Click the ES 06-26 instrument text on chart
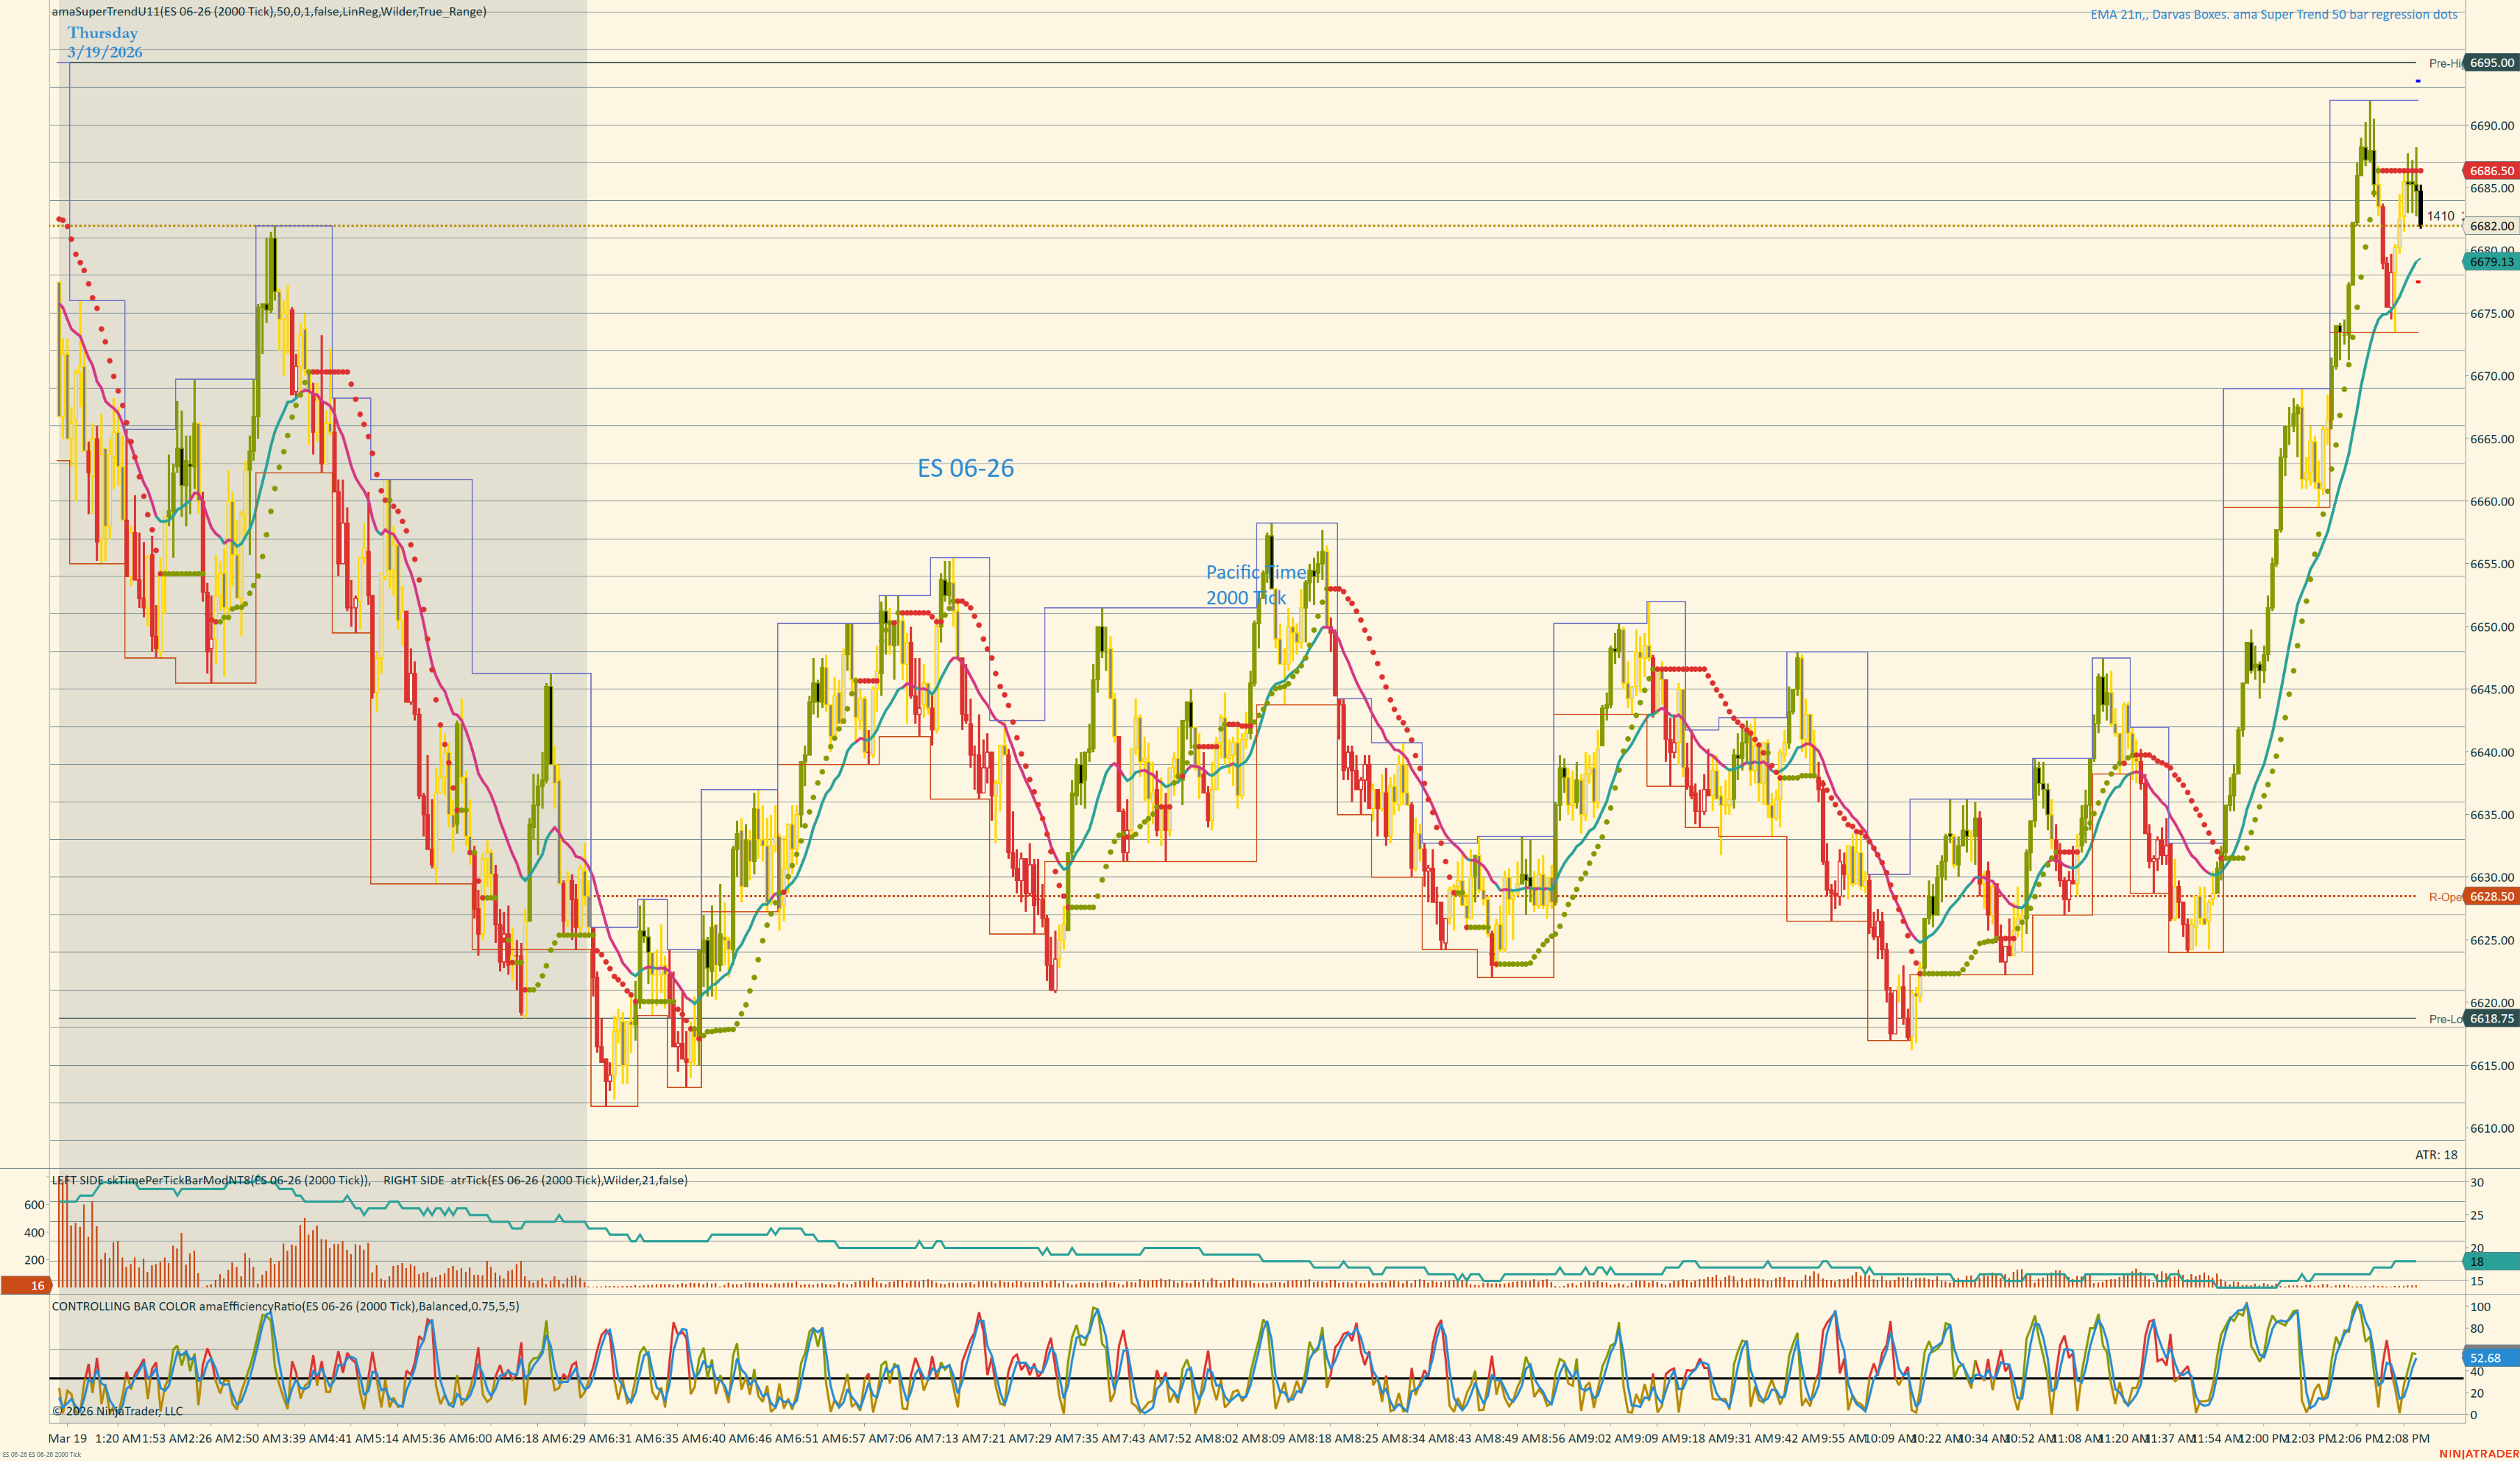 pyautogui.click(x=966, y=468)
